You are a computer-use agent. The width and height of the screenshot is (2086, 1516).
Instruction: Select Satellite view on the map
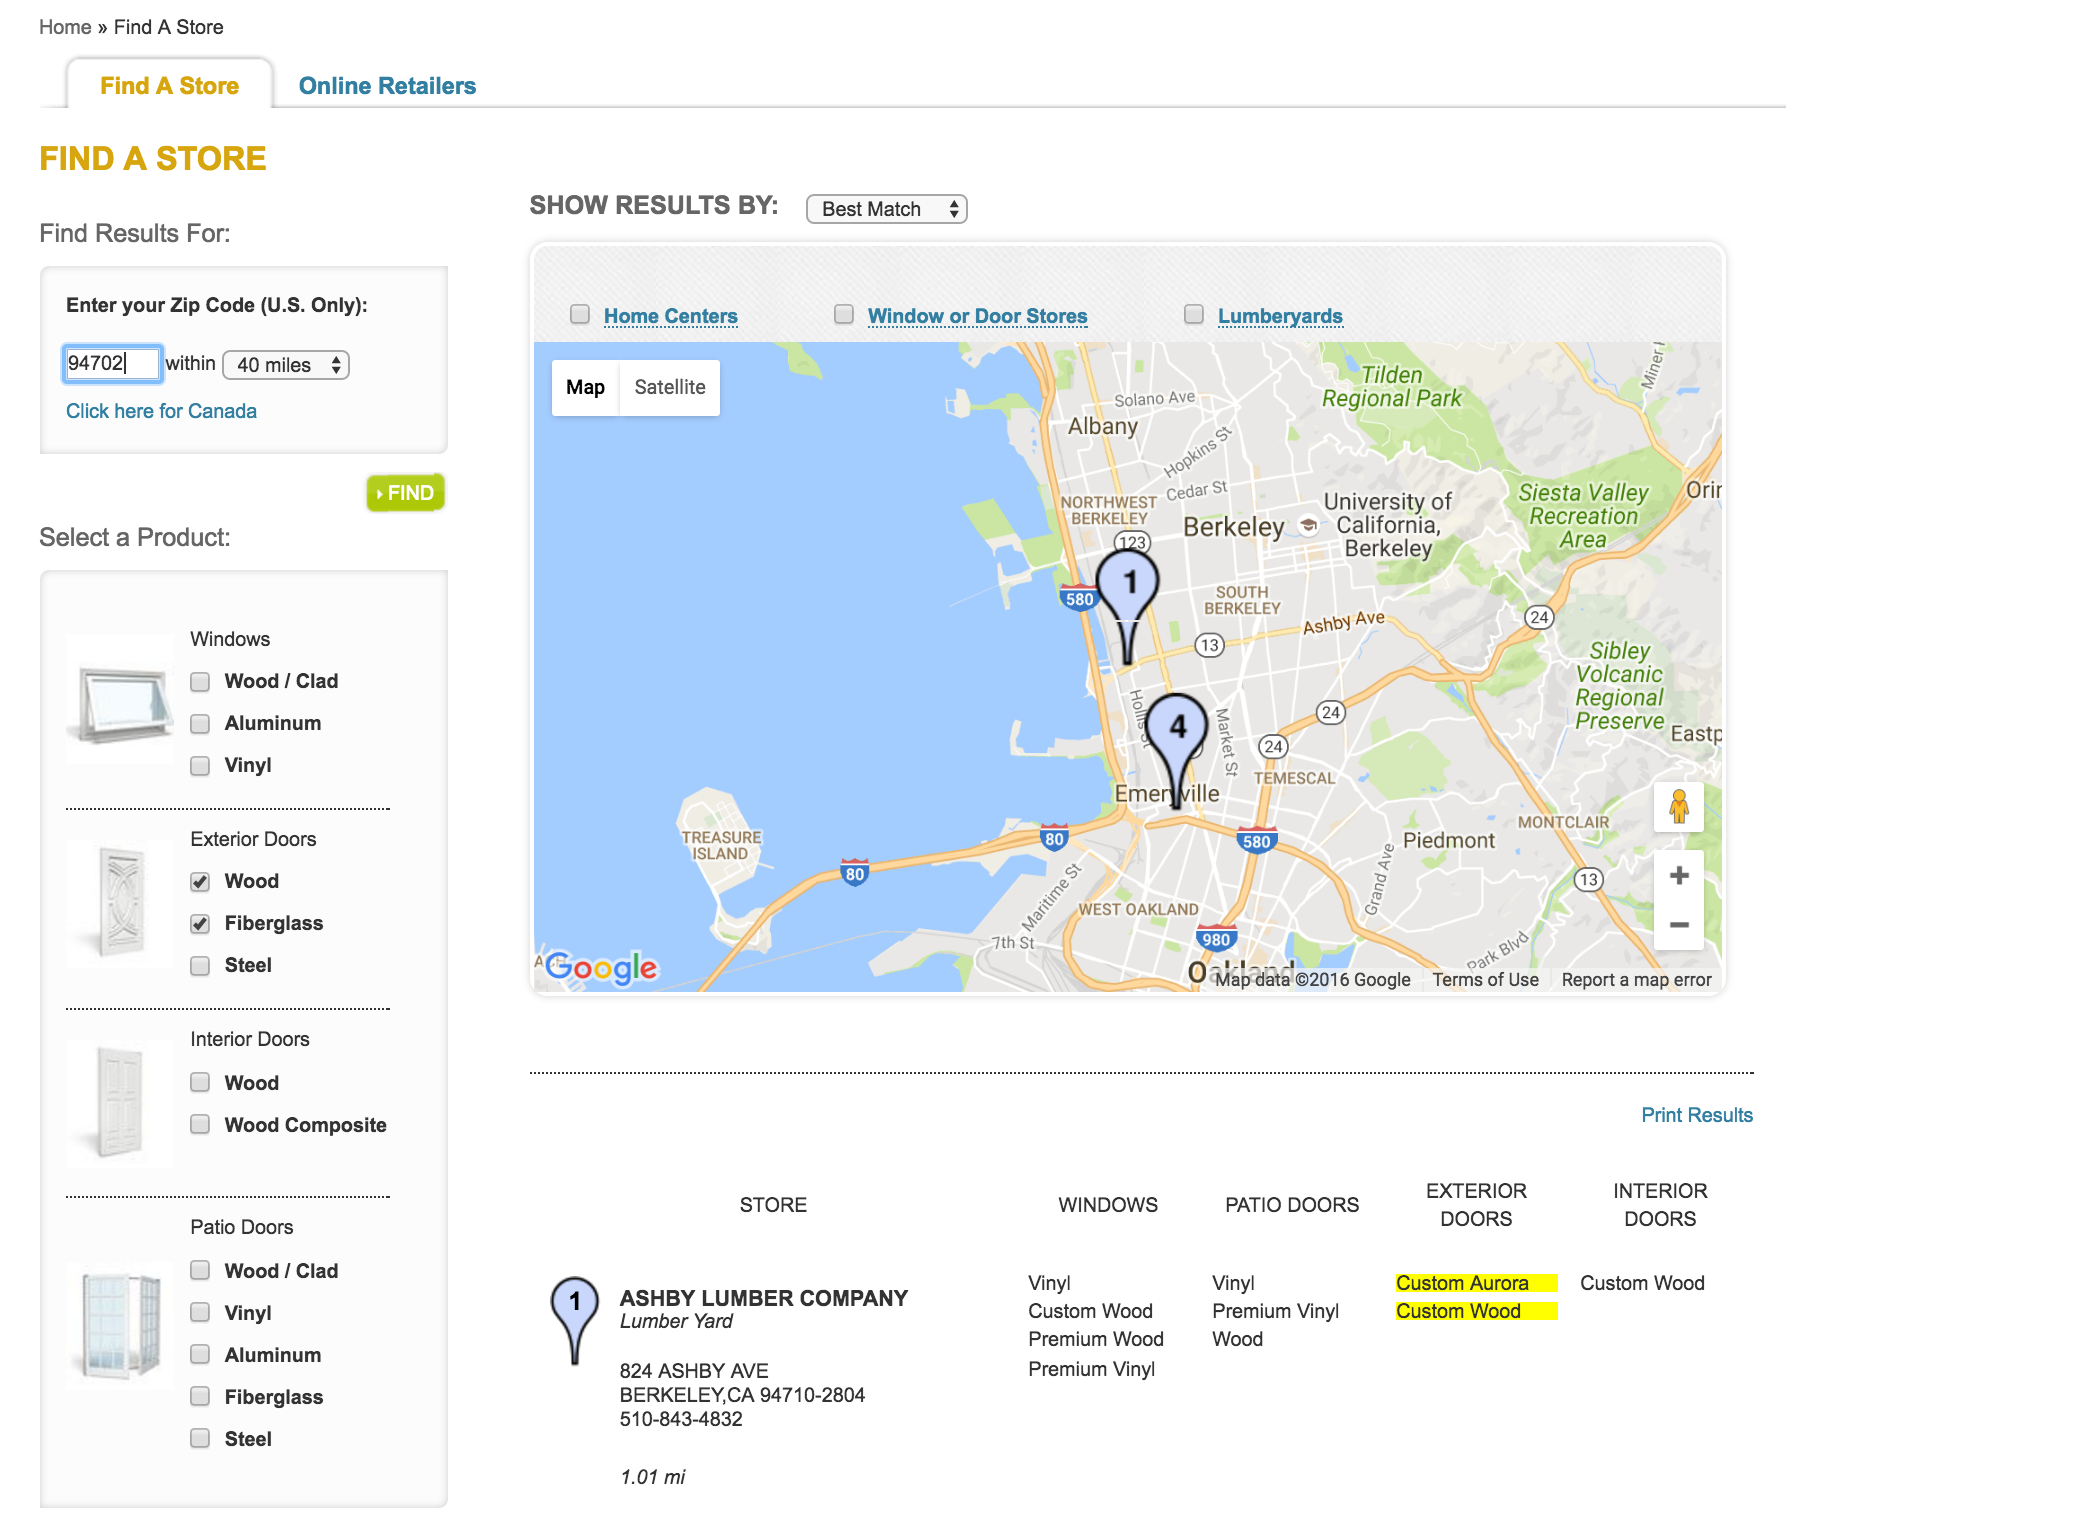[670, 387]
